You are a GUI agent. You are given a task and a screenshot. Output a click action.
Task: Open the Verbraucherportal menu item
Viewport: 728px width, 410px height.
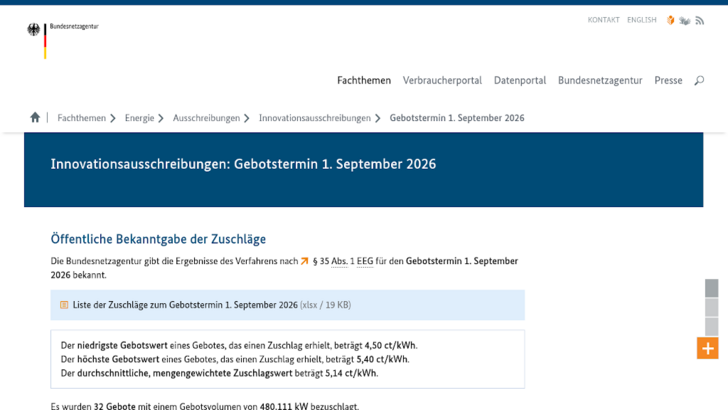[x=442, y=80]
